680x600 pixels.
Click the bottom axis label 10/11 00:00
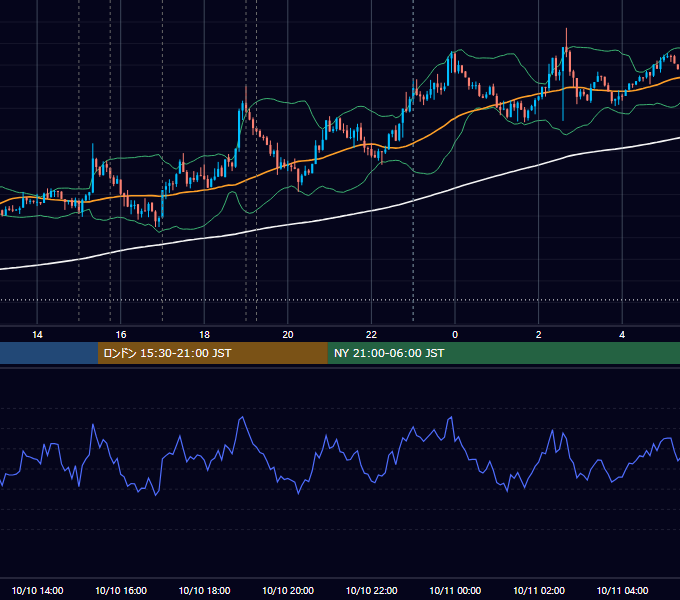(455, 590)
